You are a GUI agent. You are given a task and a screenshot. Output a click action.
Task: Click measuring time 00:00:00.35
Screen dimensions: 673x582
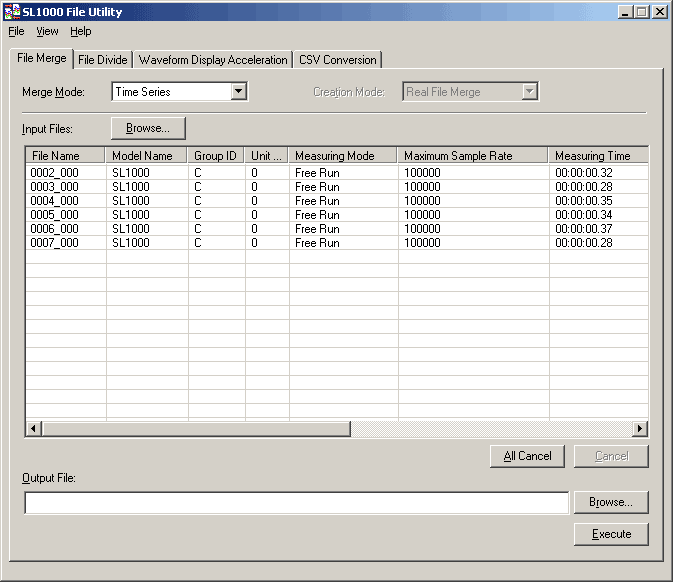pos(584,201)
